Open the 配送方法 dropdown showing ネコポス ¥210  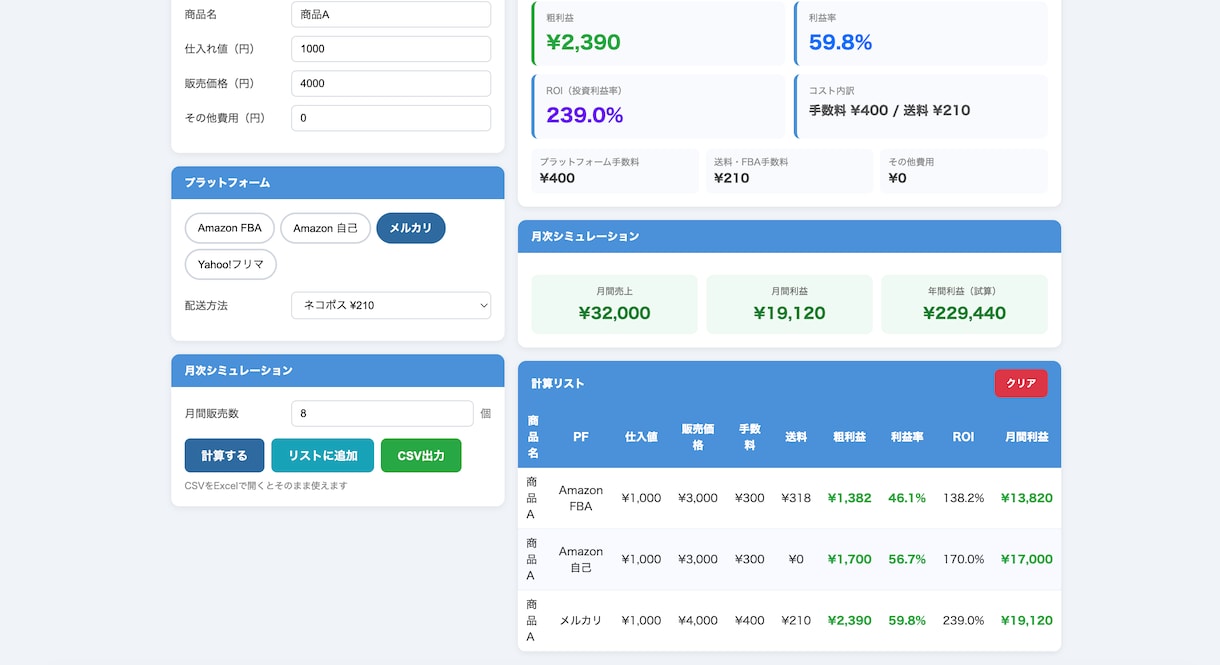point(391,305)
